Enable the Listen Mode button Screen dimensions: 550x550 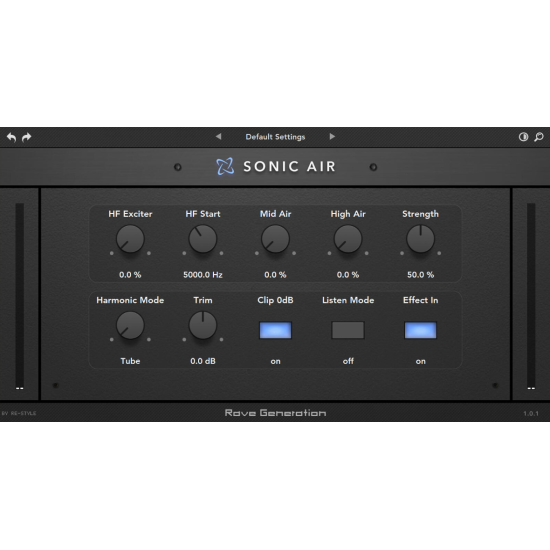point(348,330)
